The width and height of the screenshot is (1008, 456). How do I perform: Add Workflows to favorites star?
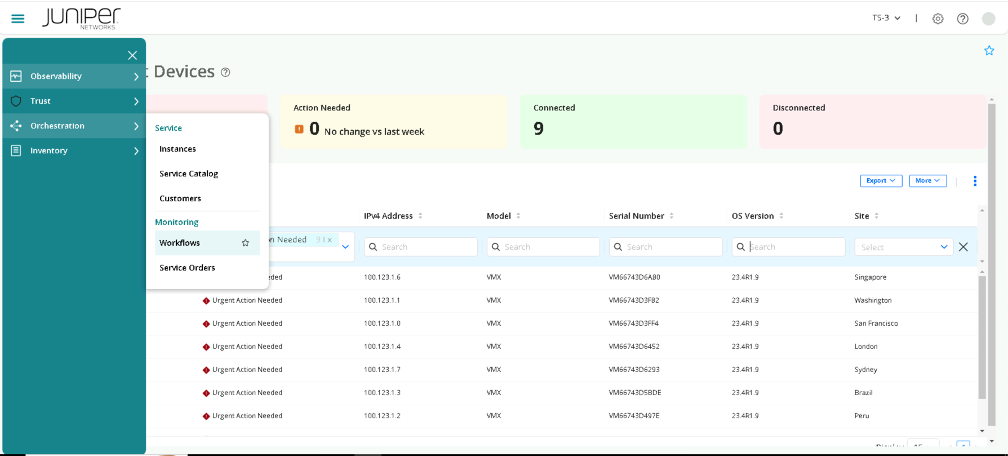click(x=245, y=243)
